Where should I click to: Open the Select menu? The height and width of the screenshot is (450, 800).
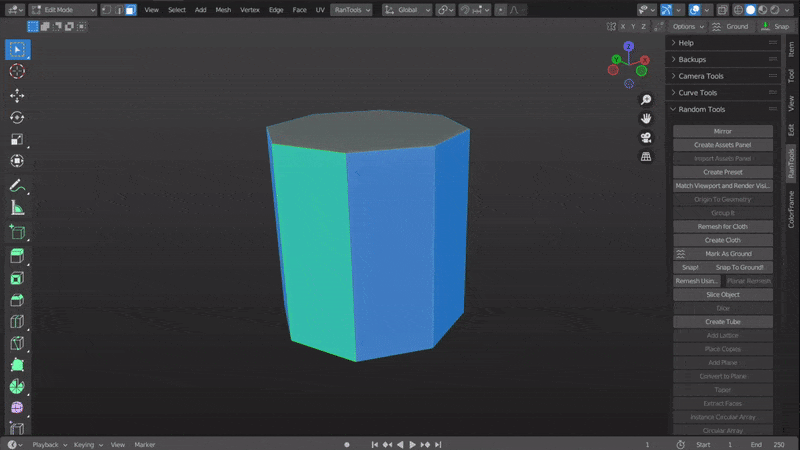point(177,10)
